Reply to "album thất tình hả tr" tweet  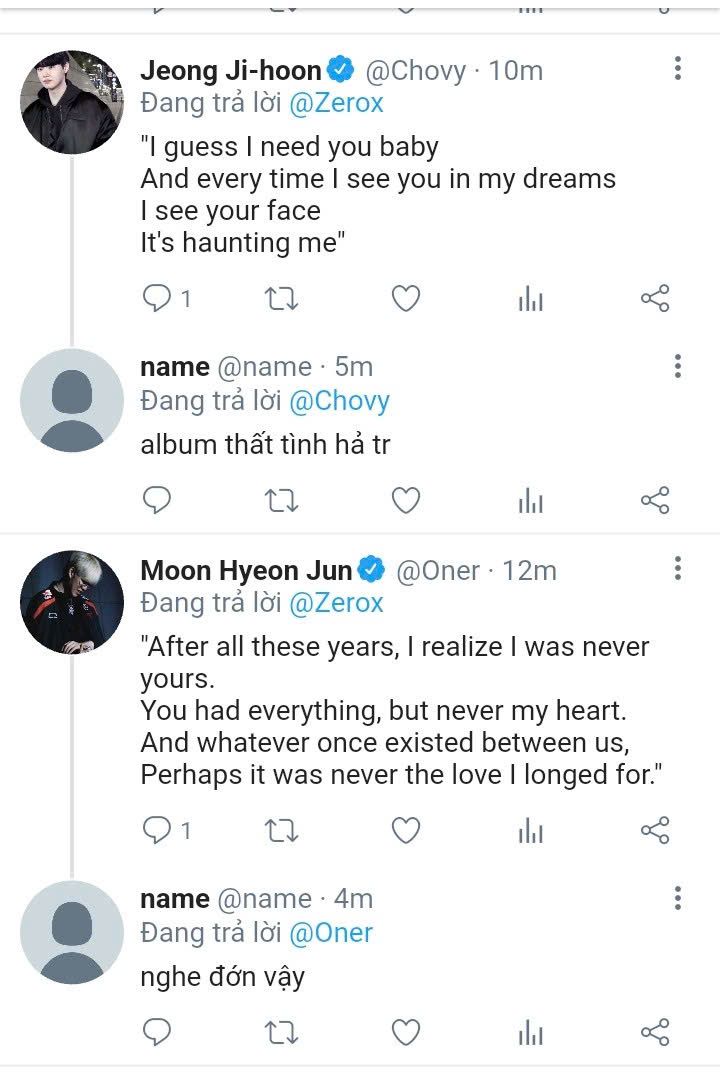pos(158,500)
